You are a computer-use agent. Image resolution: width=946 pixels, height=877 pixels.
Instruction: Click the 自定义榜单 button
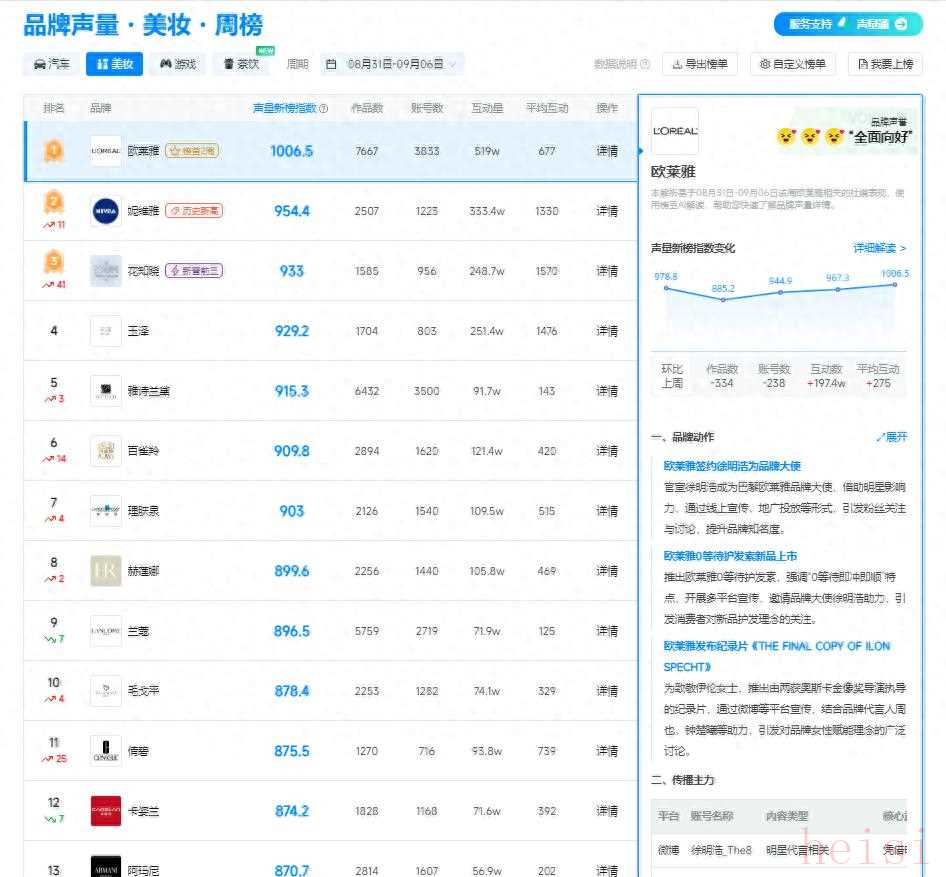pyautogui.click(x=792, y=64)
